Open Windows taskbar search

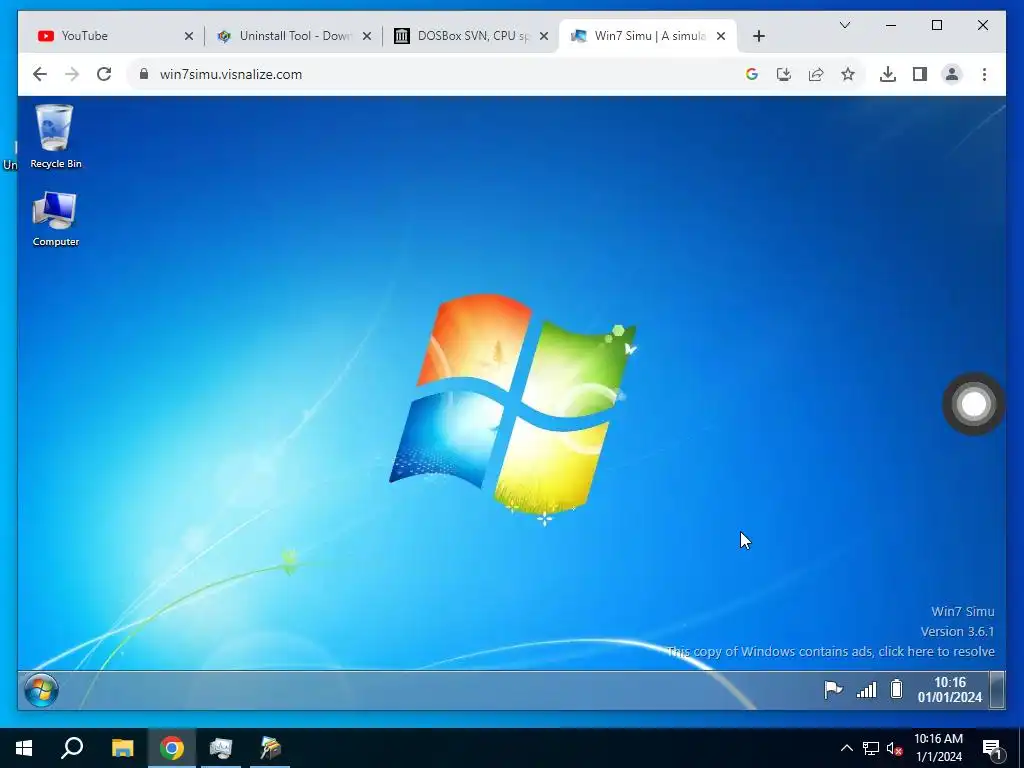pos(72,748)
